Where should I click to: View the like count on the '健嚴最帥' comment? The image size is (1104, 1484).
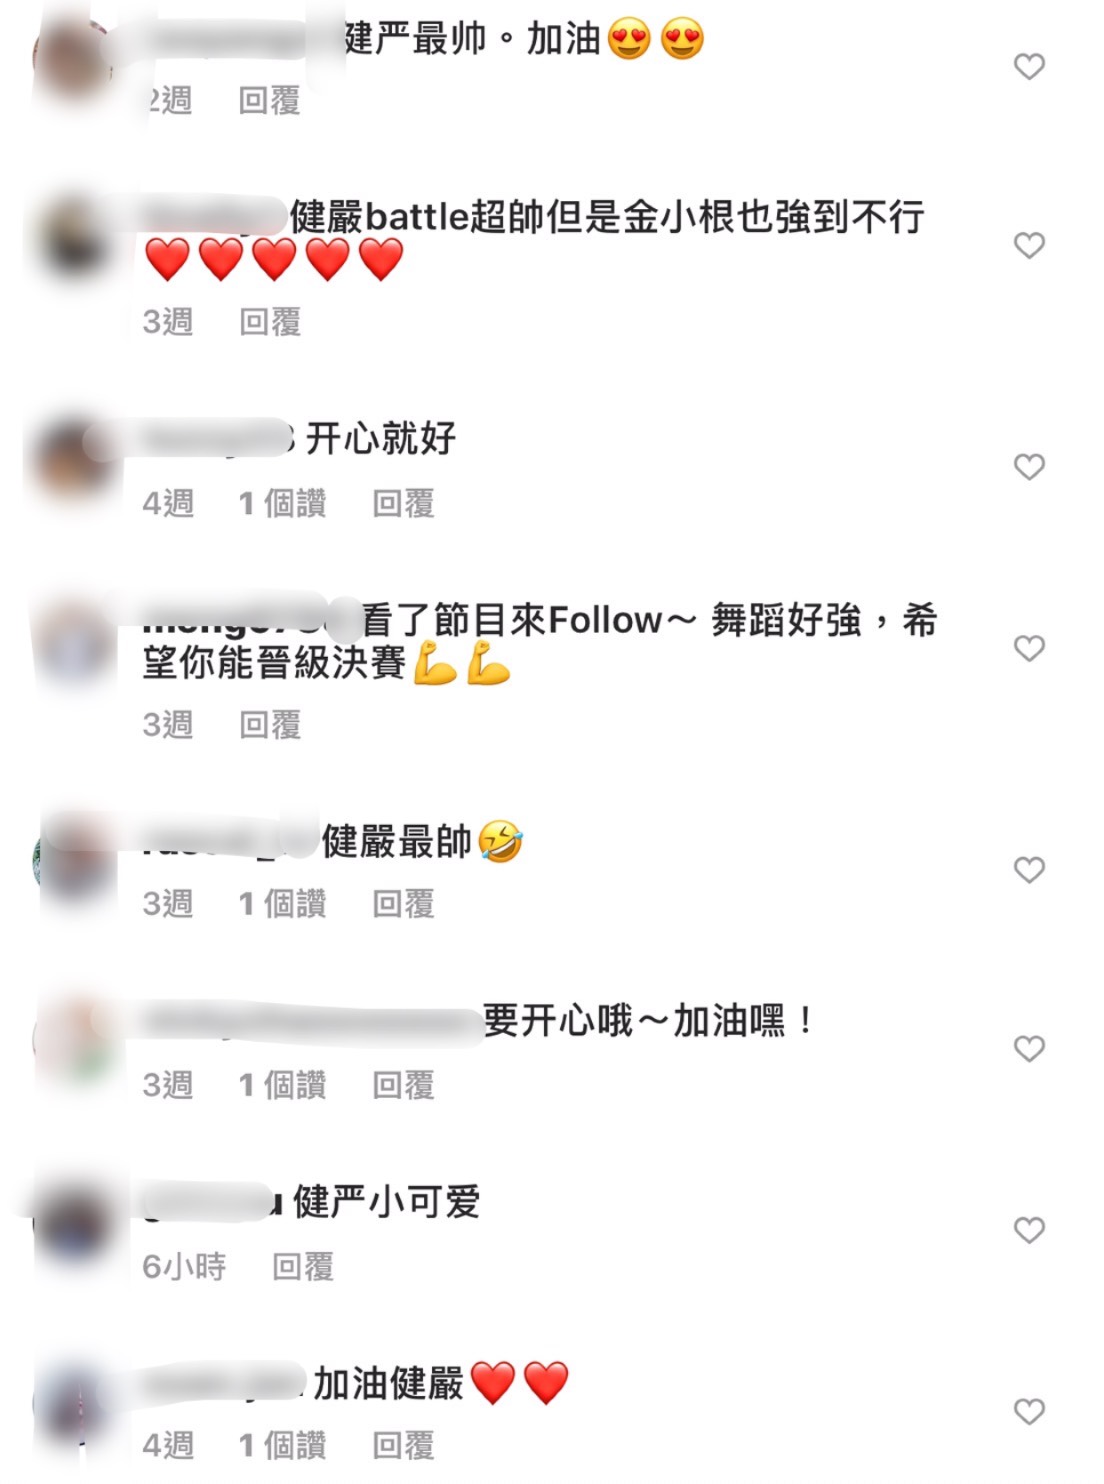pos(282,904)
